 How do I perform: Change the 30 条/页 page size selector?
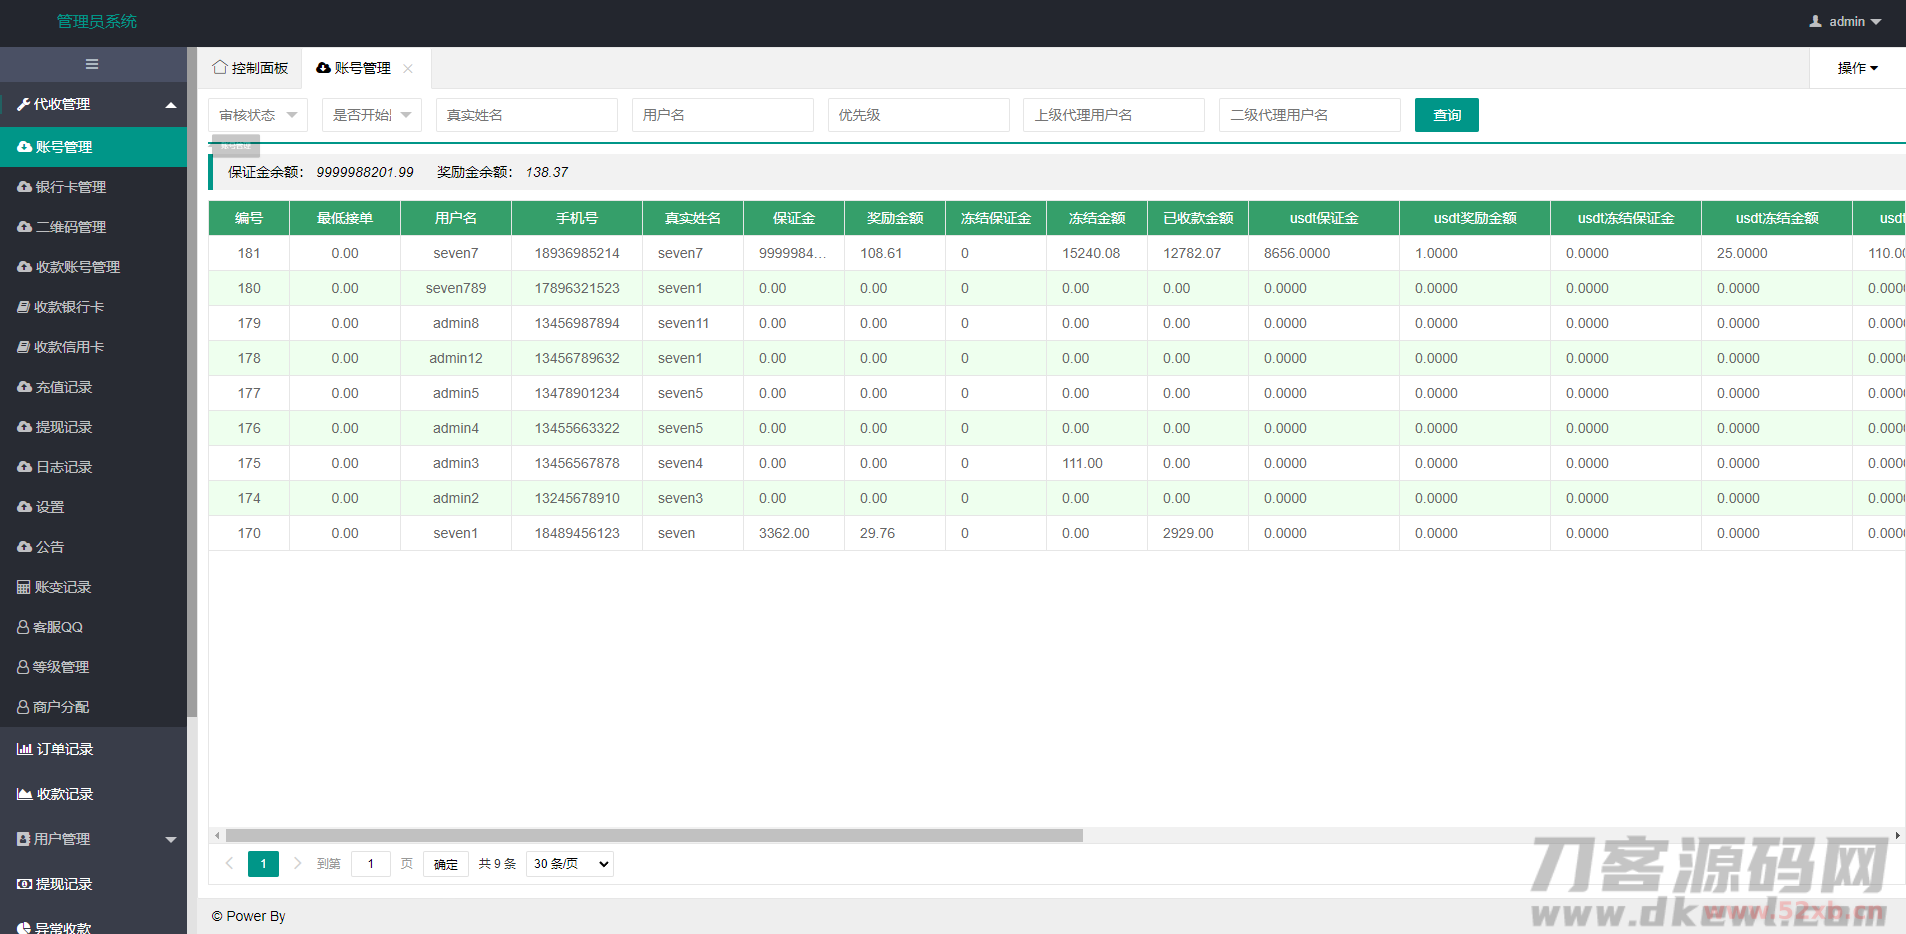pos(569,864)
